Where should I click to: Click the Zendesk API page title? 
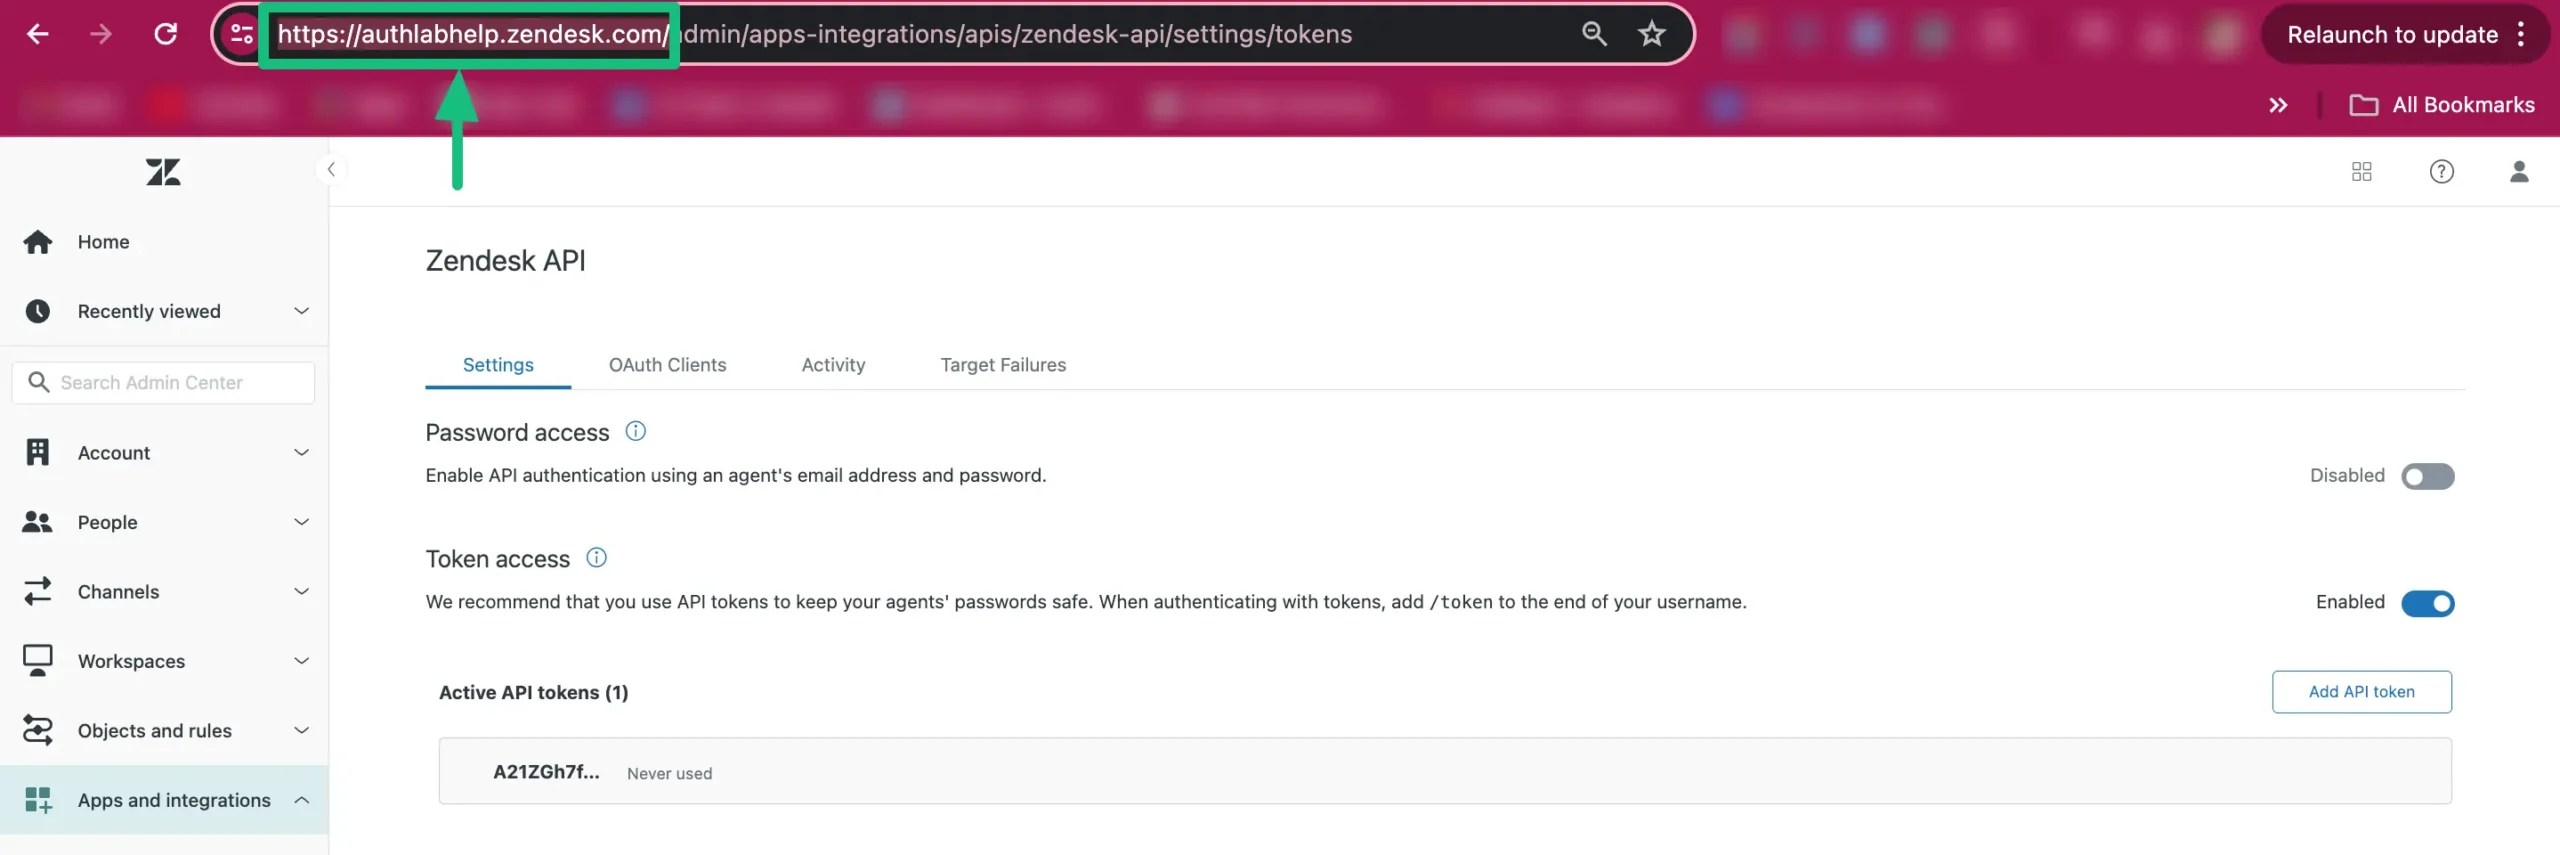(x=505, y=261)
